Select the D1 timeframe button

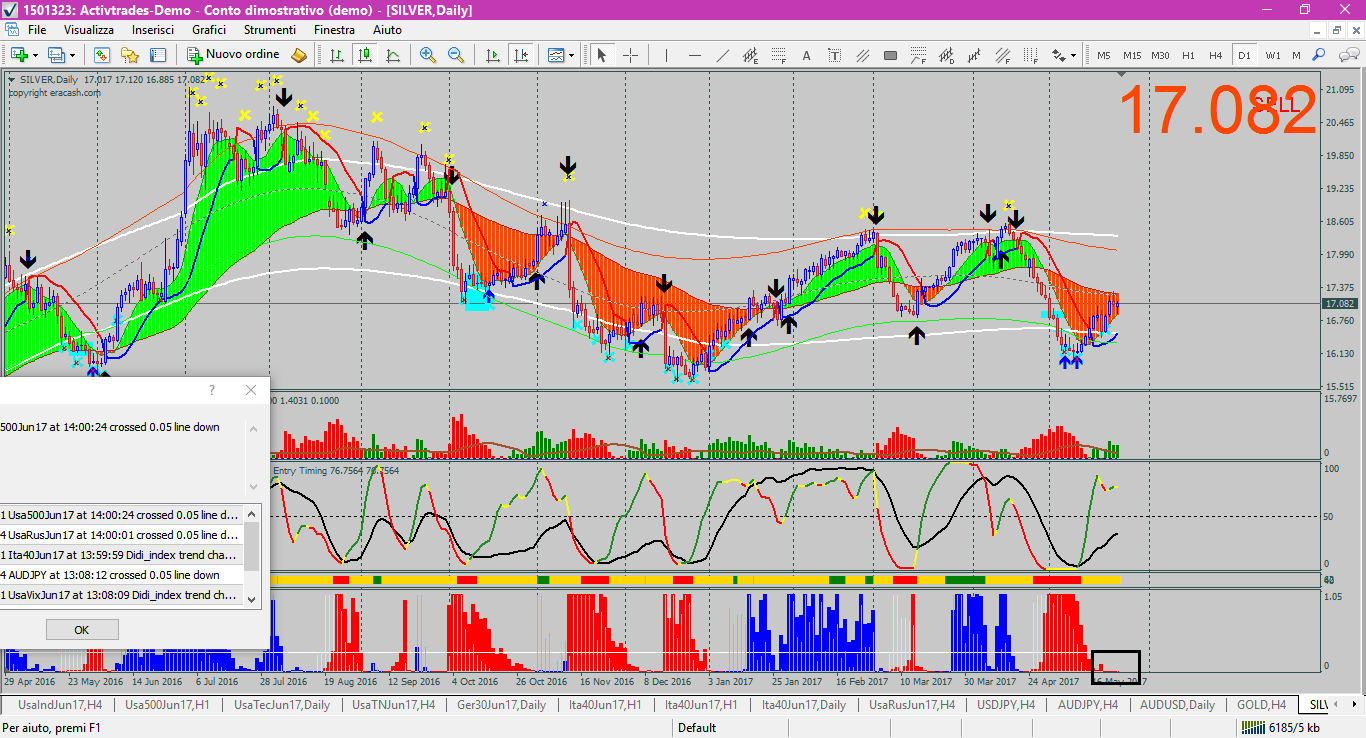(x=1244, y=55)
